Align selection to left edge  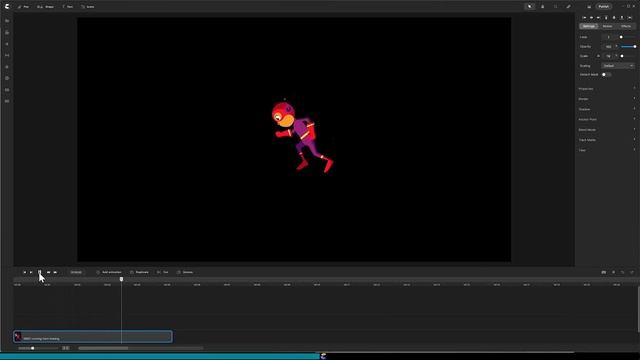tap(584, 18)
